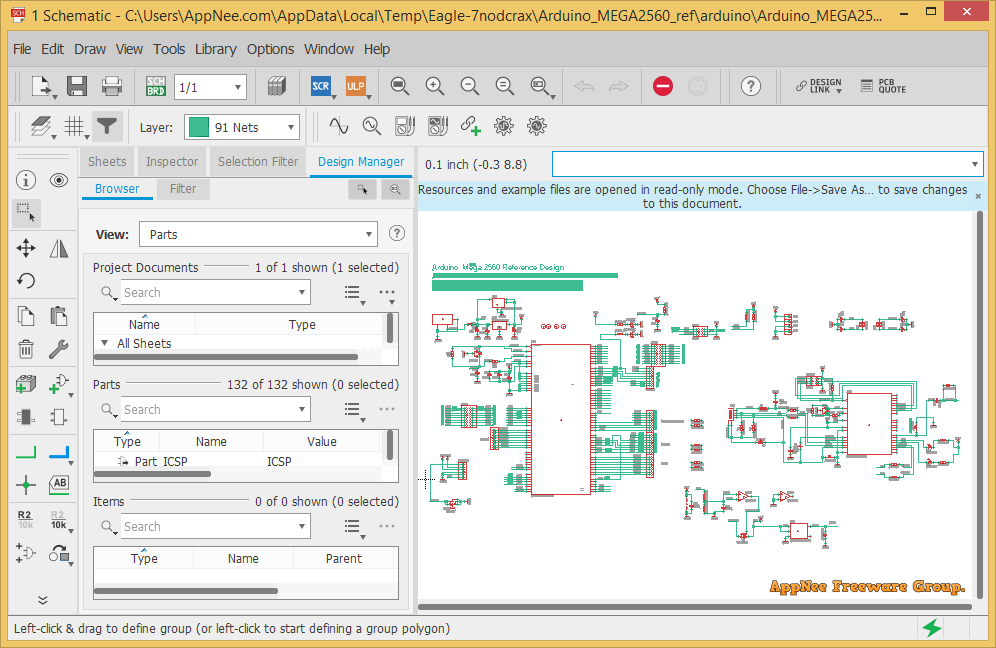The height and width of the screenshot is (648, 996).
Task: Collapse the All Sheets tree row
Action: pos(105,343)
